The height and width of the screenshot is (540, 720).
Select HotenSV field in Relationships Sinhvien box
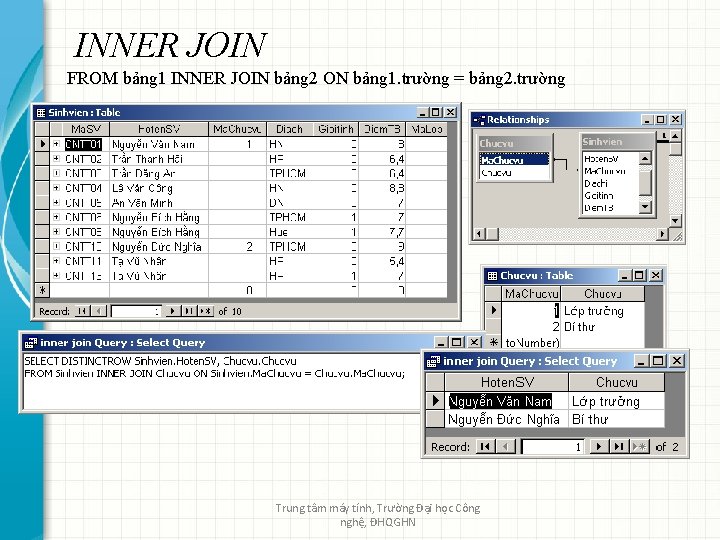point(610,159)
